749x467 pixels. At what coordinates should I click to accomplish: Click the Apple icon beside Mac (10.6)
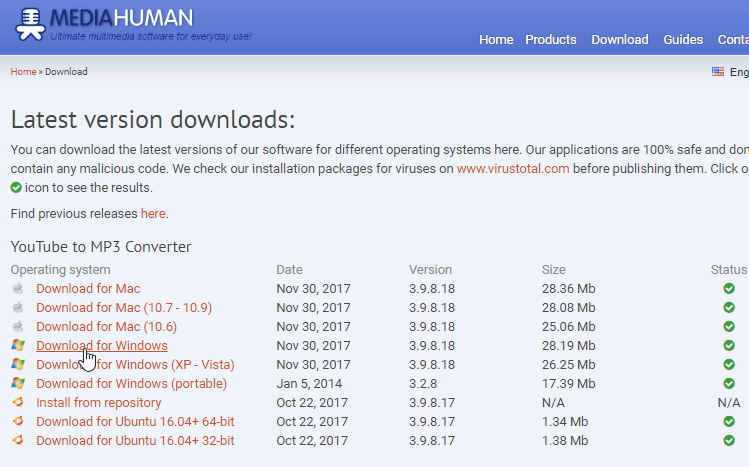pyautogui.click(x=18, y=326)
